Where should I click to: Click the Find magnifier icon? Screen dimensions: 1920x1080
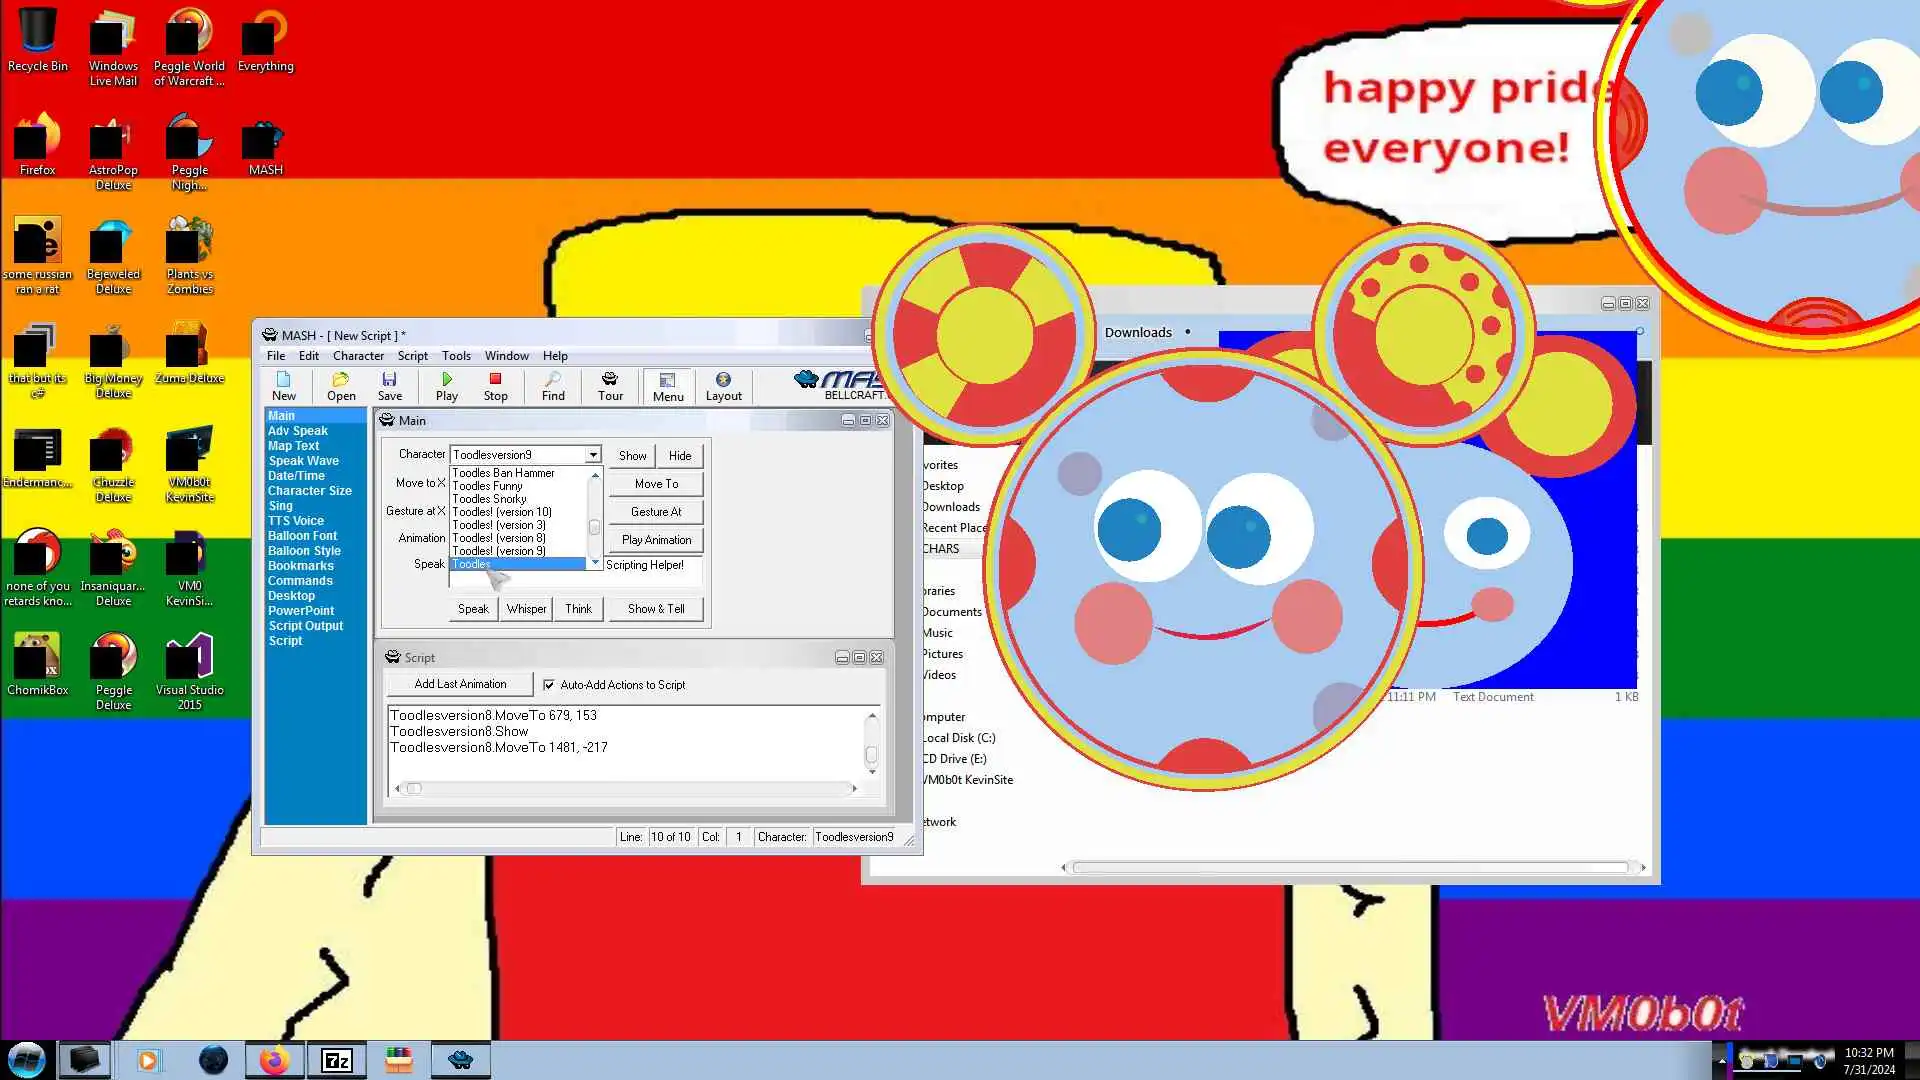point(553,385)
